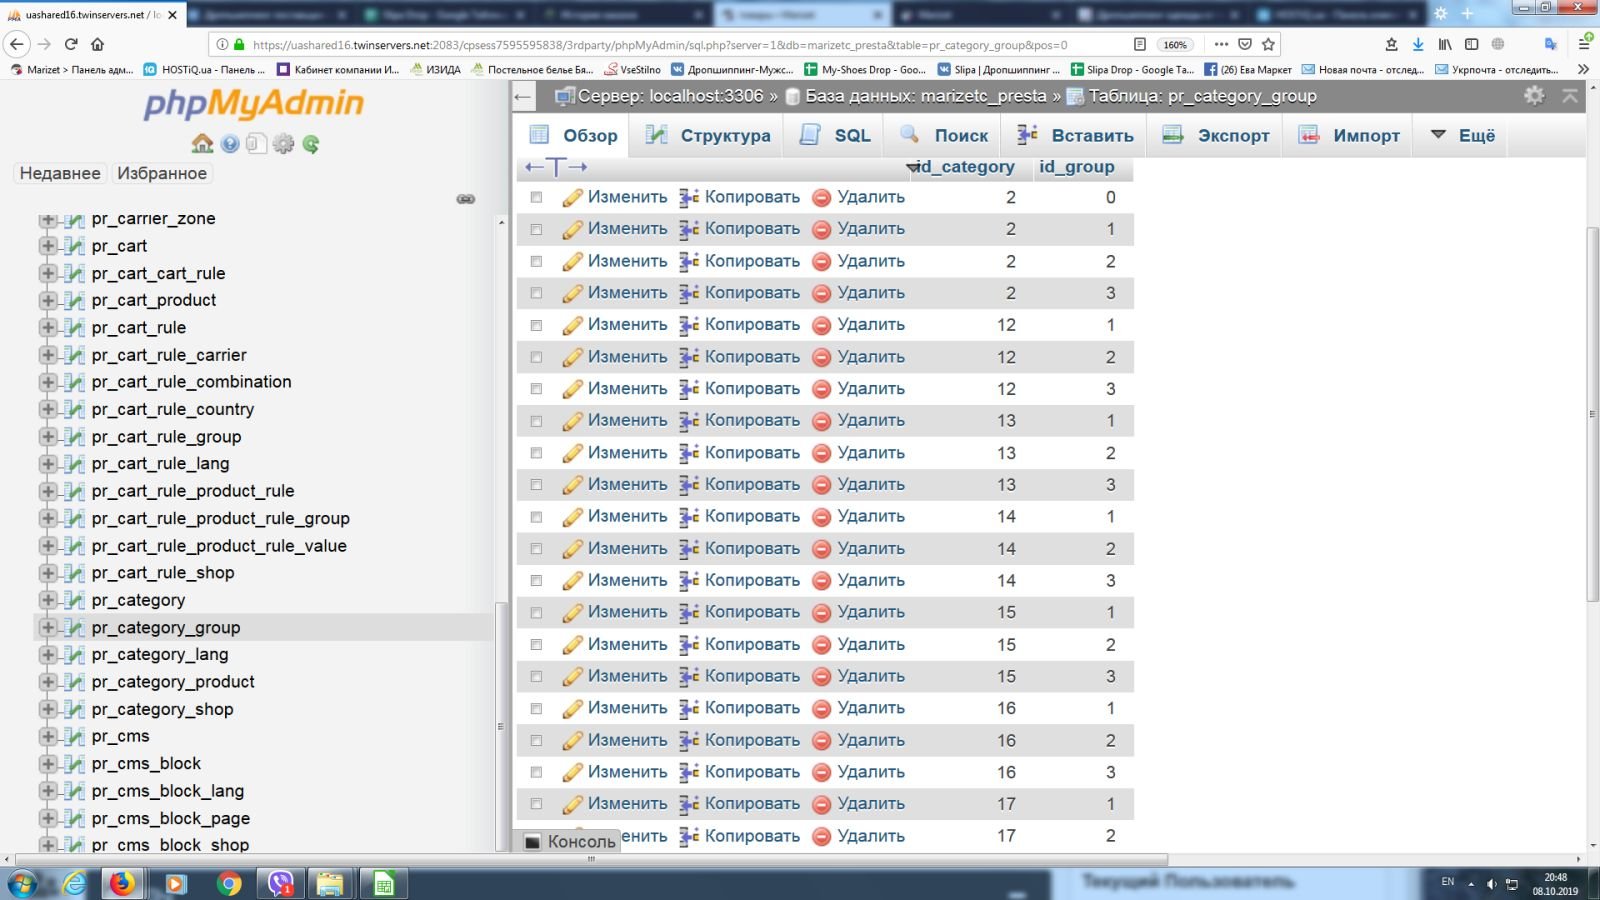Open navigation panel settings gear icon
Screen dimensions: 1600x900
click(284, 144)
